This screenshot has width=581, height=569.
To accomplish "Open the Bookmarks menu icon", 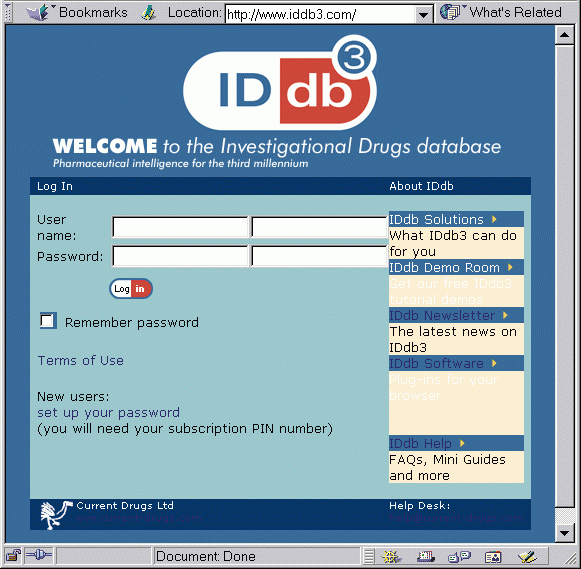I will 39,12.
